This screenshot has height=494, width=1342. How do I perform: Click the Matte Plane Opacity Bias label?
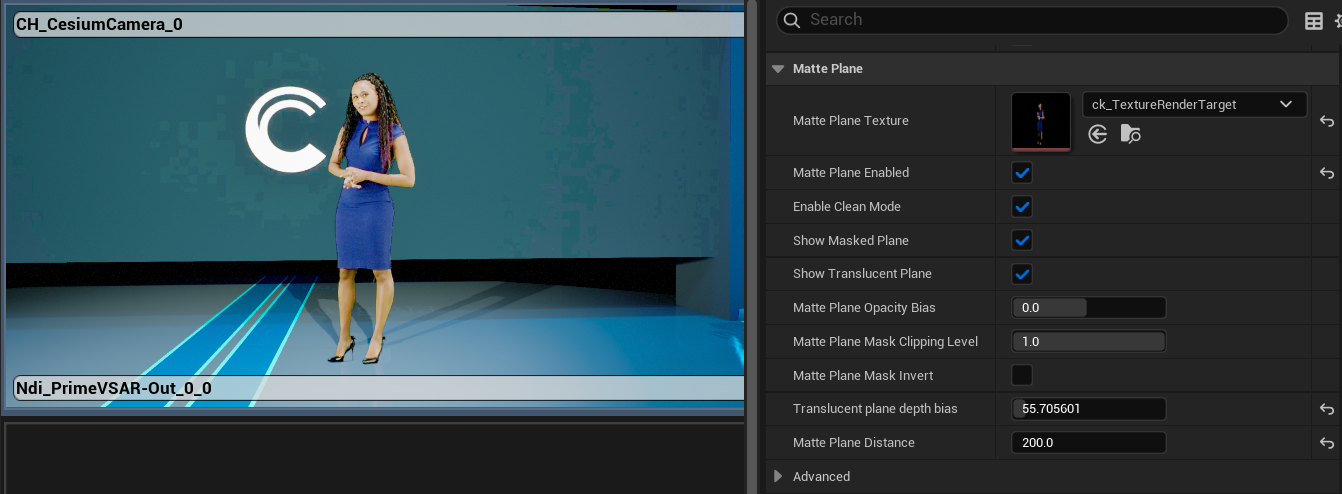coord(864,308)
